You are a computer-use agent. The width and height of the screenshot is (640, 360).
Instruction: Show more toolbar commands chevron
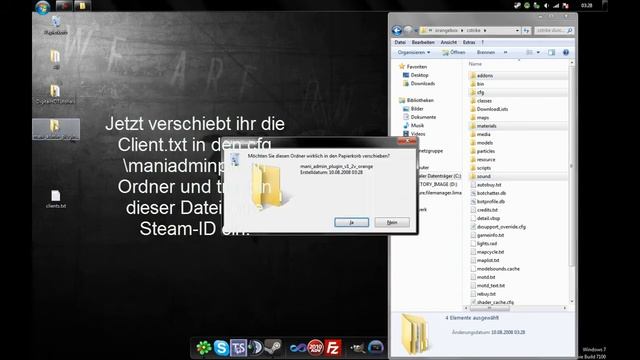505,52
